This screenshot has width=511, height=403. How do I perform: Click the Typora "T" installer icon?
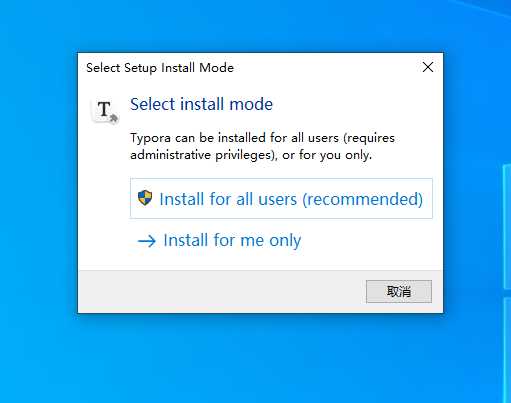click(105, 110)
